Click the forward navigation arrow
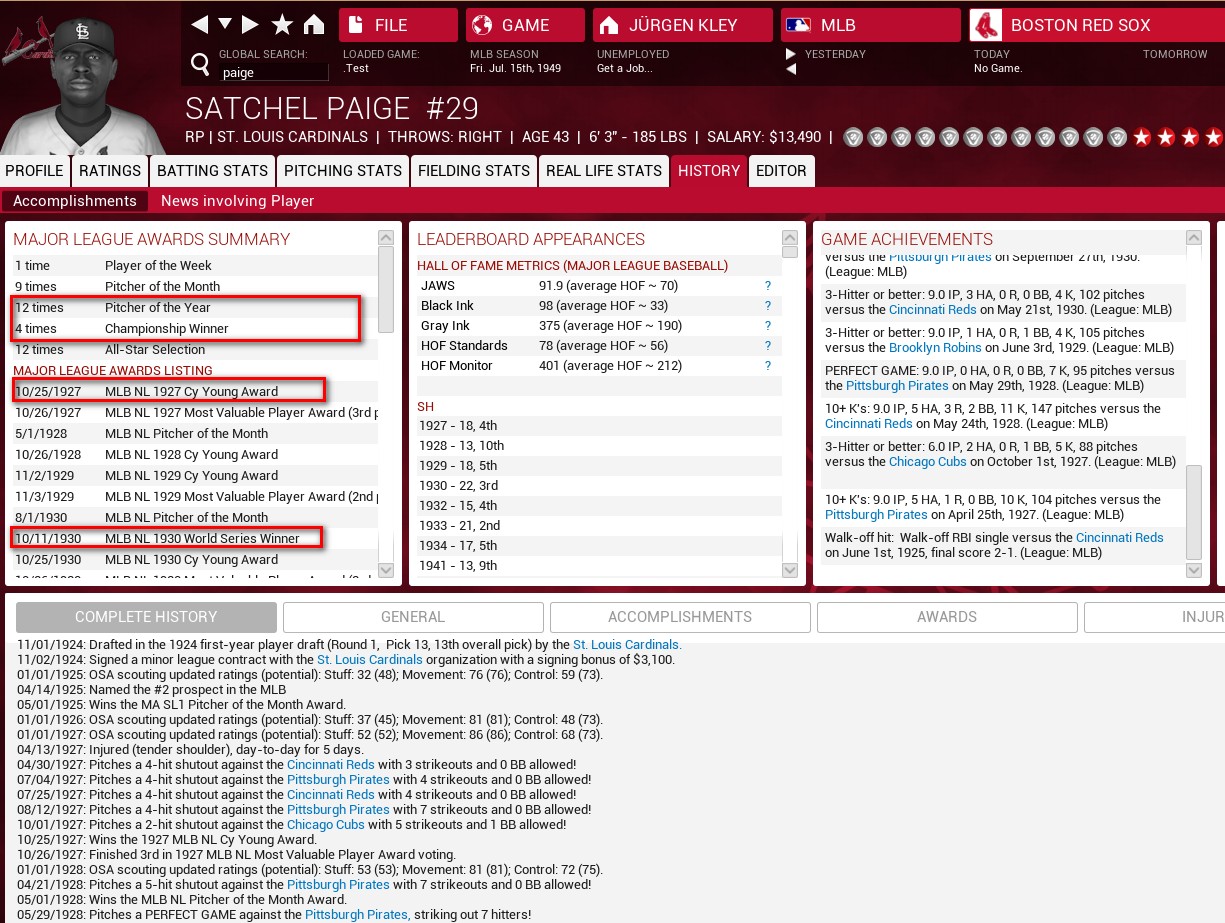This screenshot has width=1225, height=923. coord(251,24)
